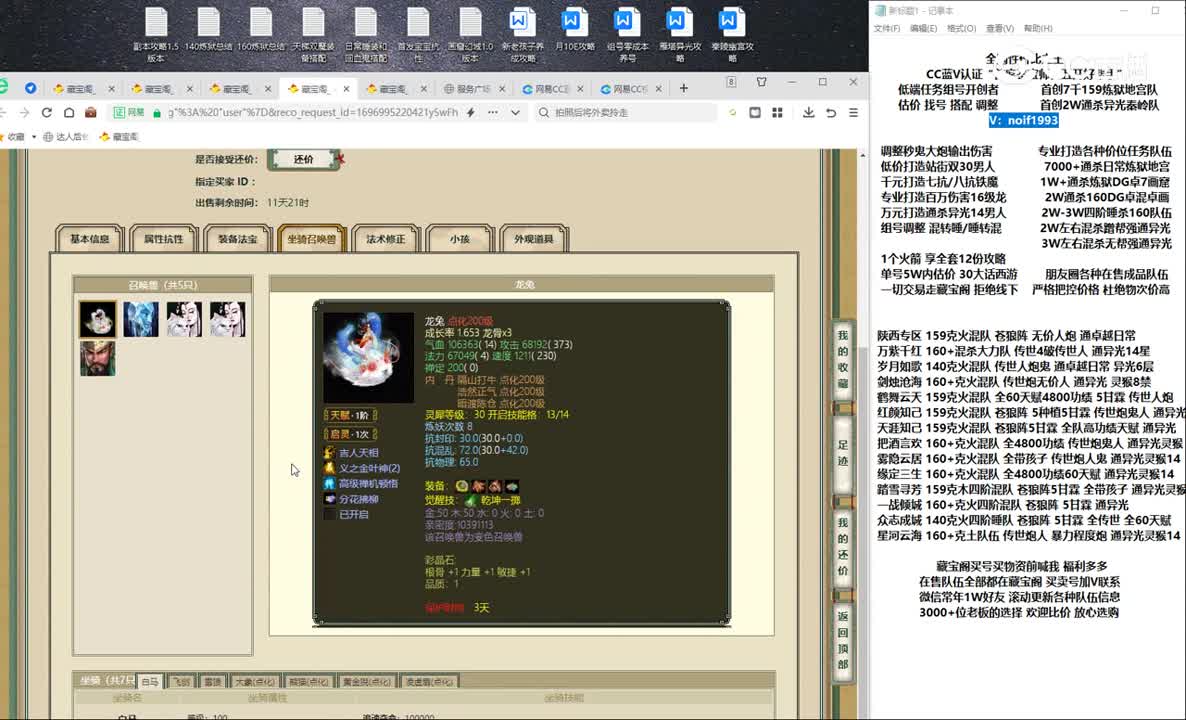Click 返回顶部 side button

(843, 640)
